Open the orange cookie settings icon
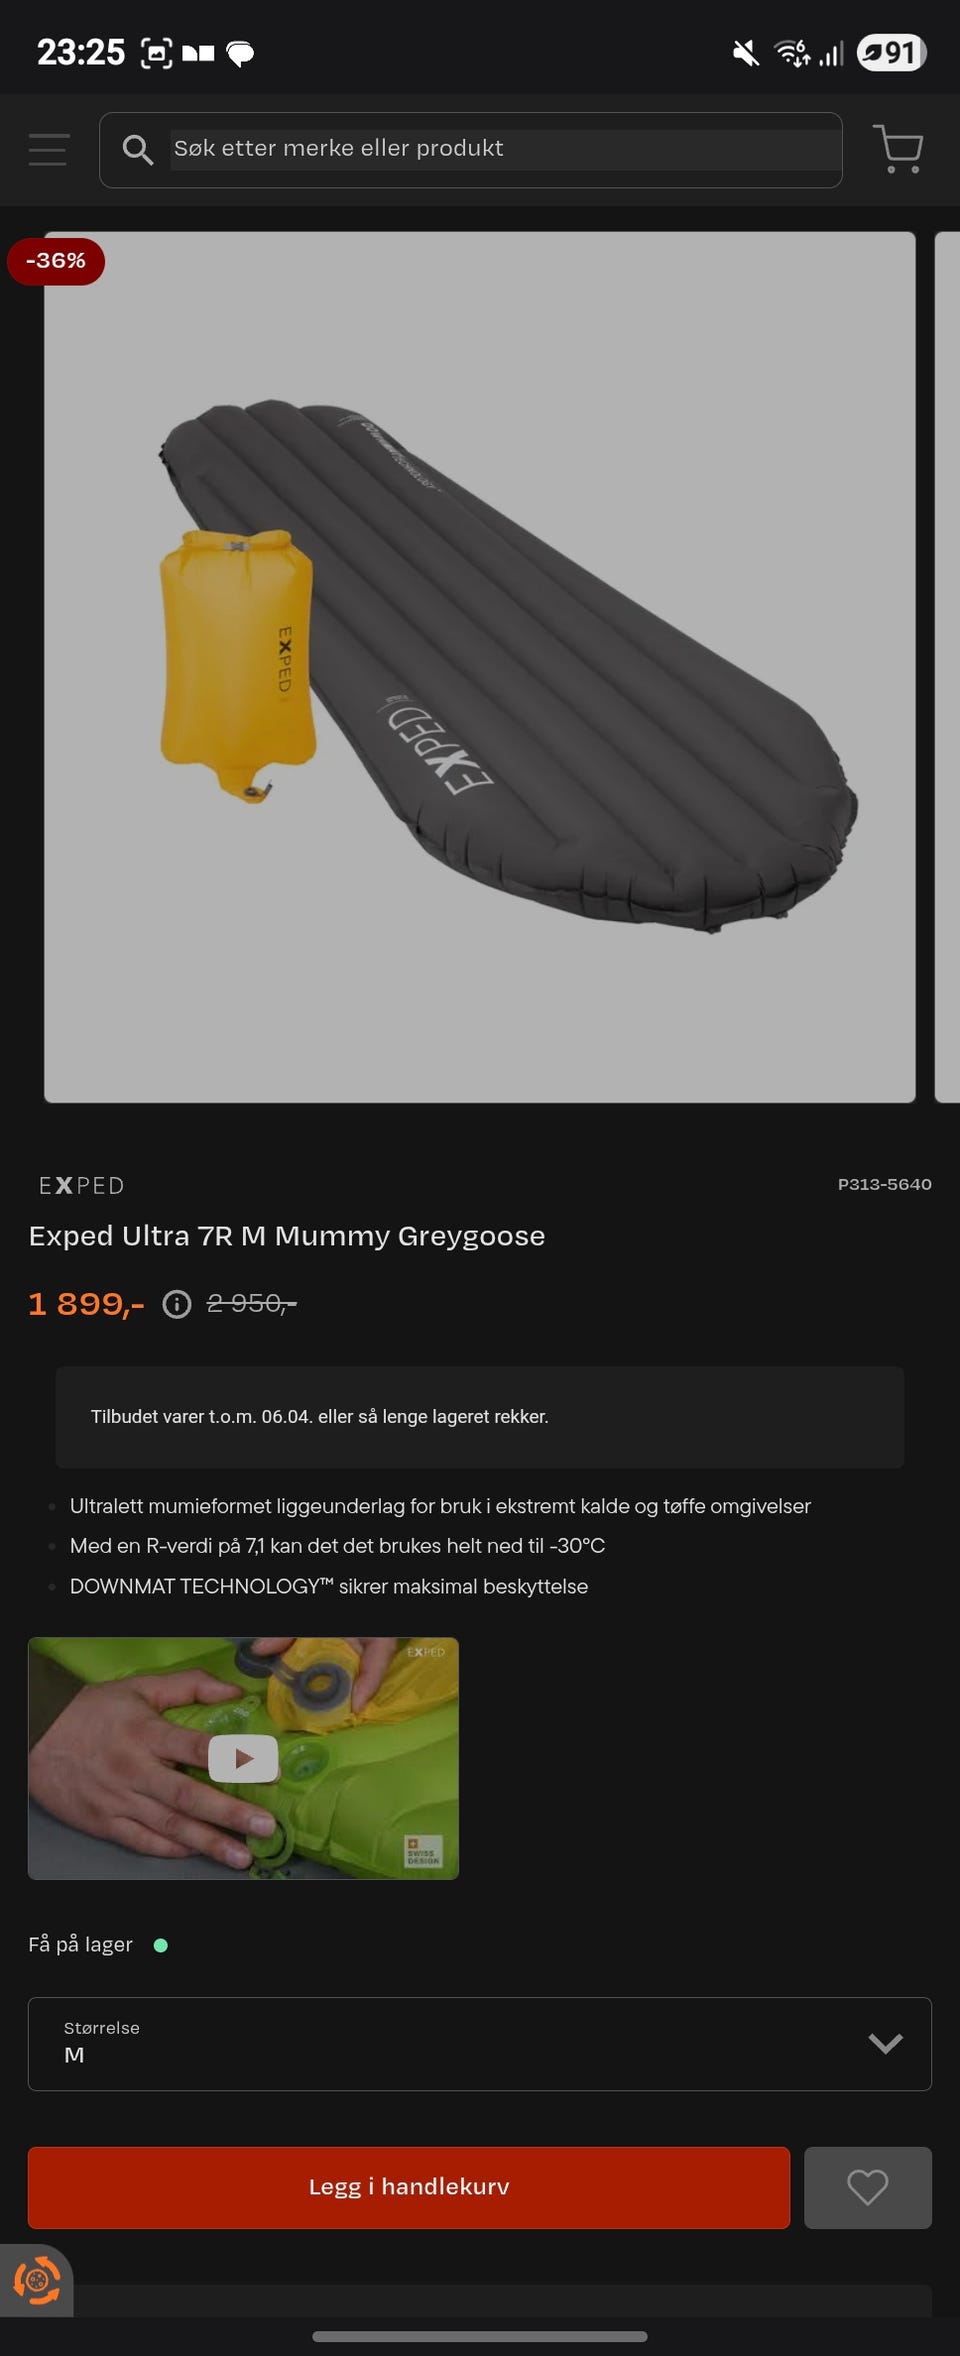This screenshot has width=960, height=2356. click(36, 2281)
